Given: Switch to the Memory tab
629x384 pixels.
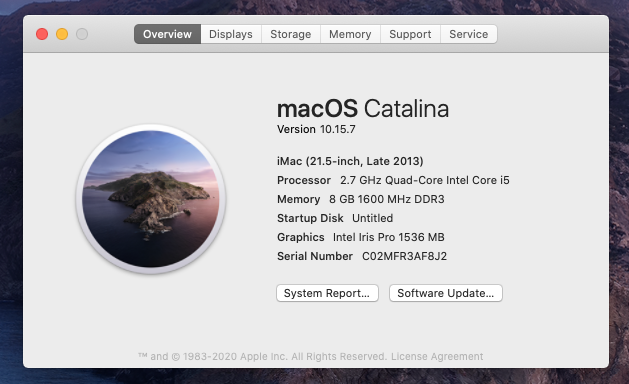Looking at the screenshot, I should (350, 35).
